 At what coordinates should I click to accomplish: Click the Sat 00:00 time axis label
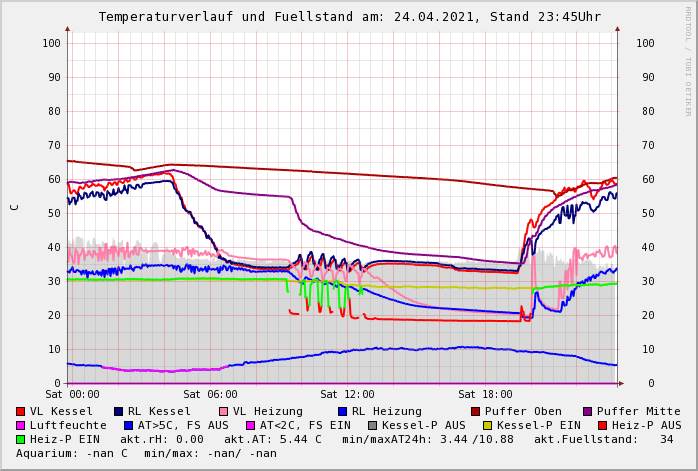coord(72,395)
